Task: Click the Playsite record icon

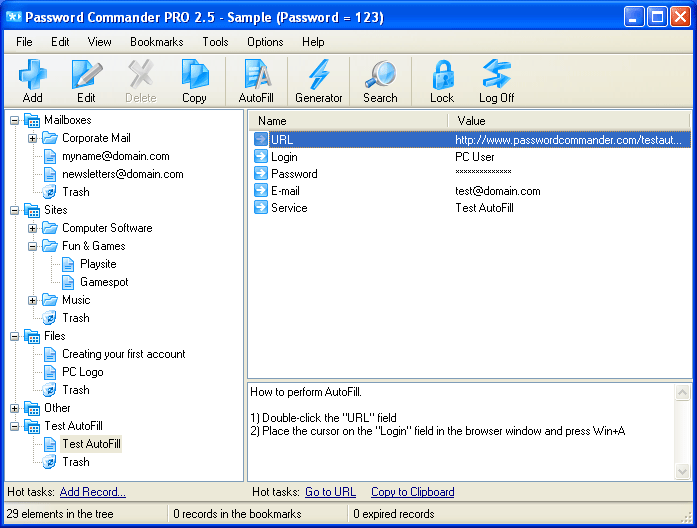Action: click(68, 264)
